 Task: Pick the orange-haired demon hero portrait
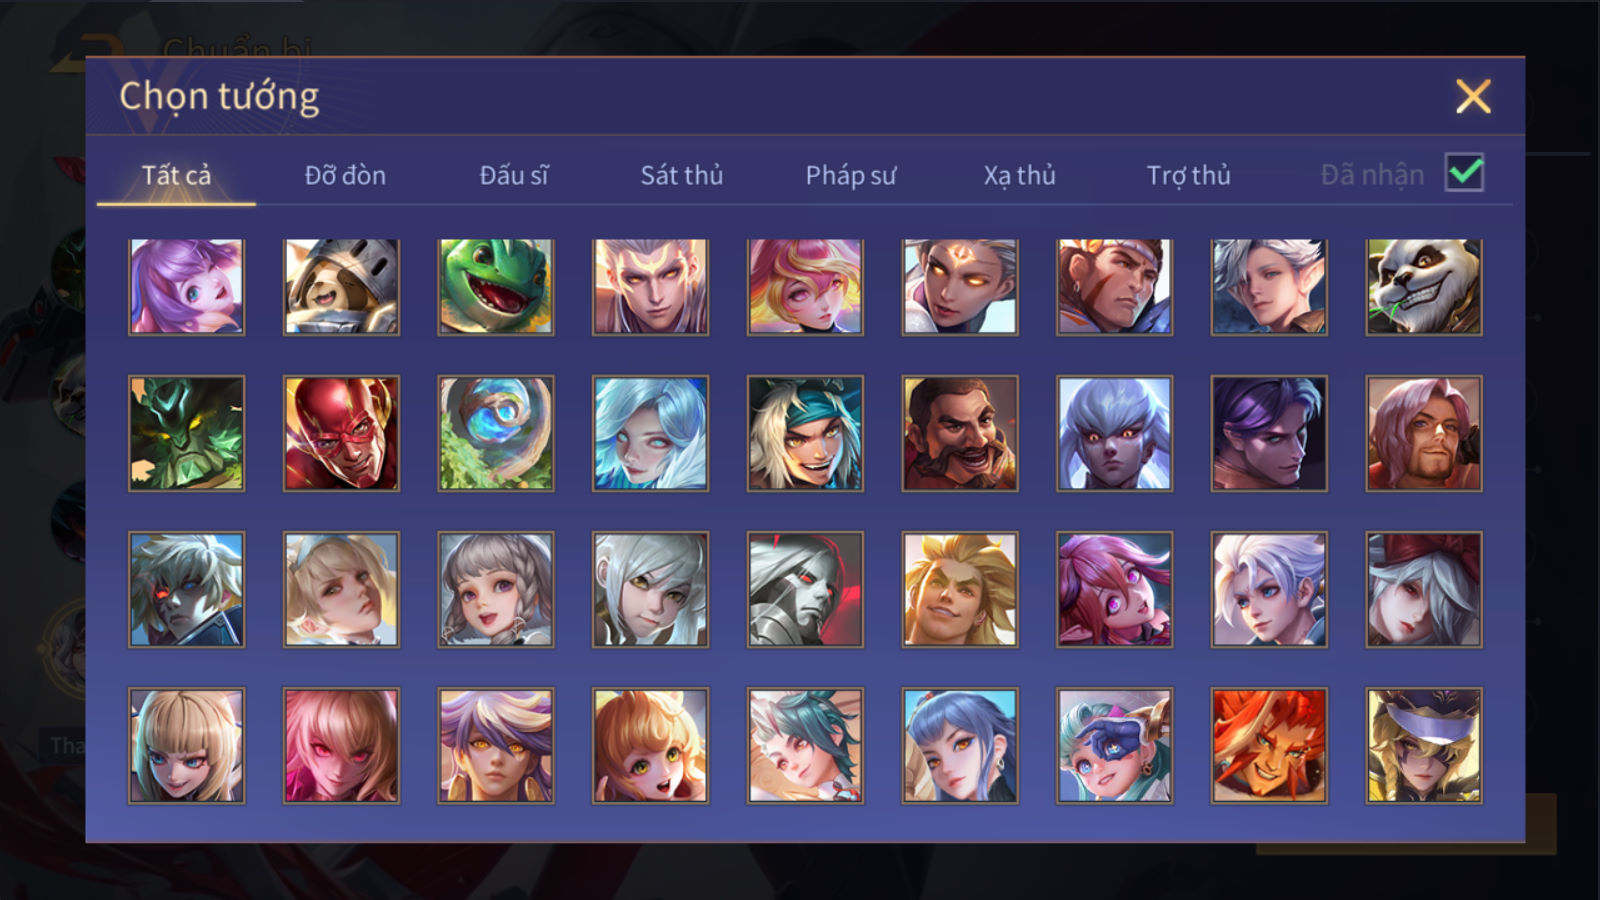(x=1269, y=745)
